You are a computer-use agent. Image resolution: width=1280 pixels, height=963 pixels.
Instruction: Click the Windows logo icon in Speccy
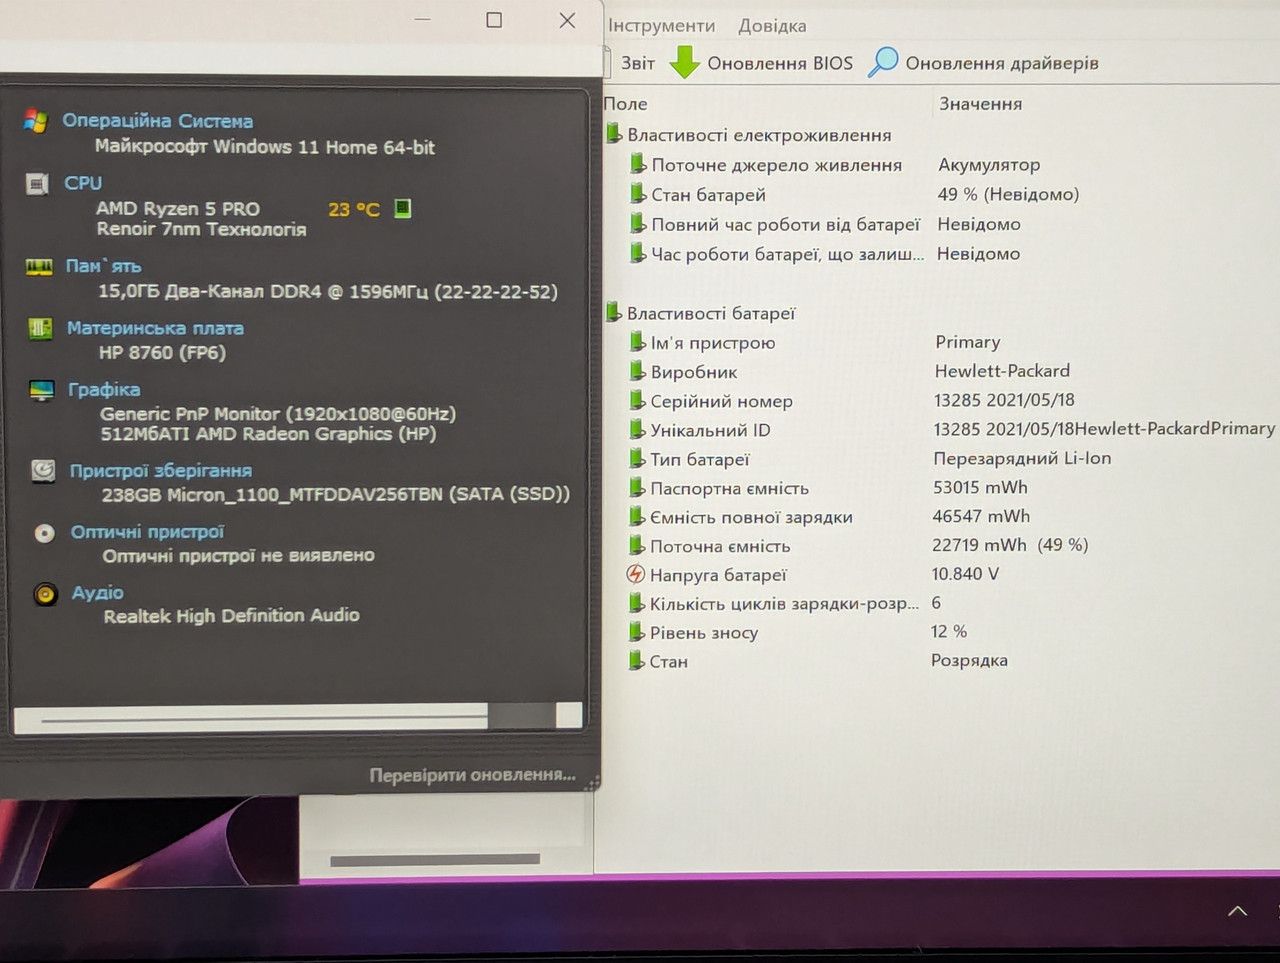point(36,121)
